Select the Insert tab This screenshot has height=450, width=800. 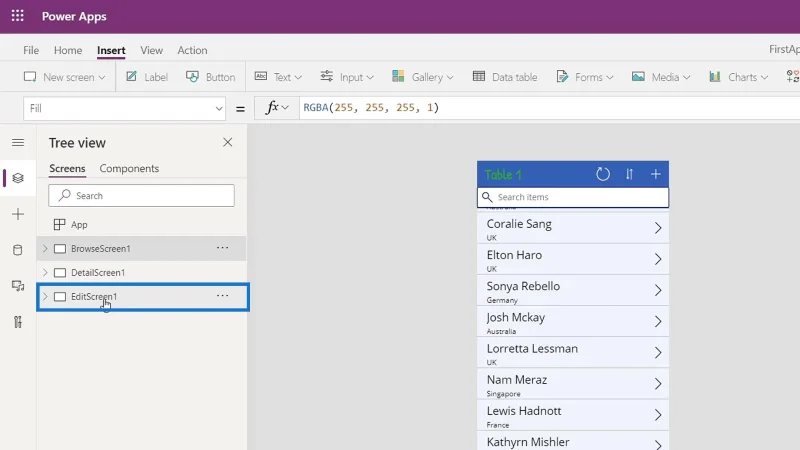click(111, 50)
